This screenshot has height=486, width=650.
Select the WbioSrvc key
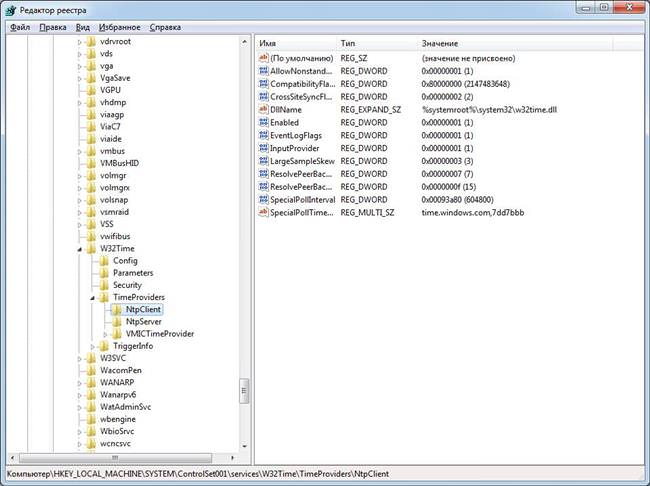[x=117, y=431]
